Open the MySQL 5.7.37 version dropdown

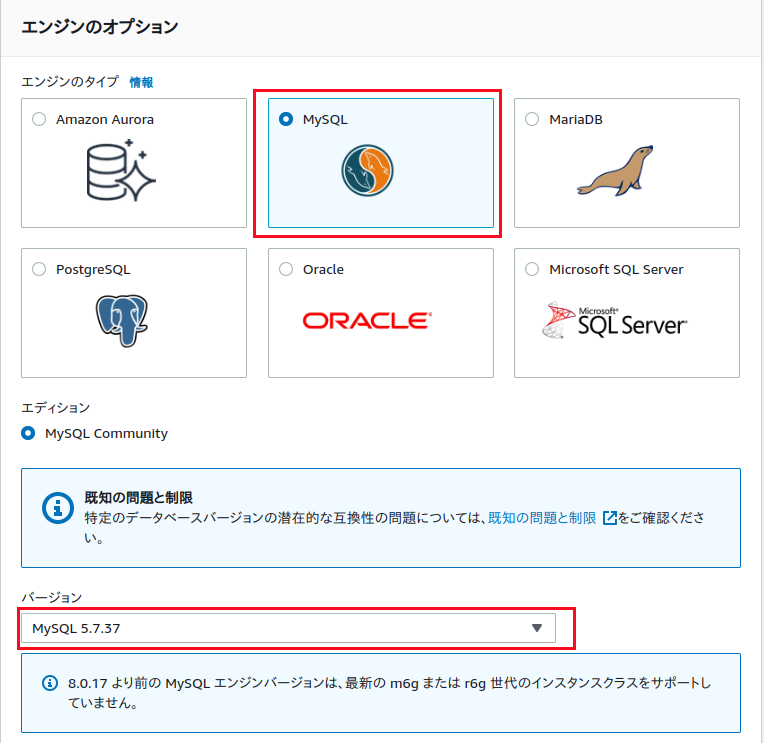288,629
